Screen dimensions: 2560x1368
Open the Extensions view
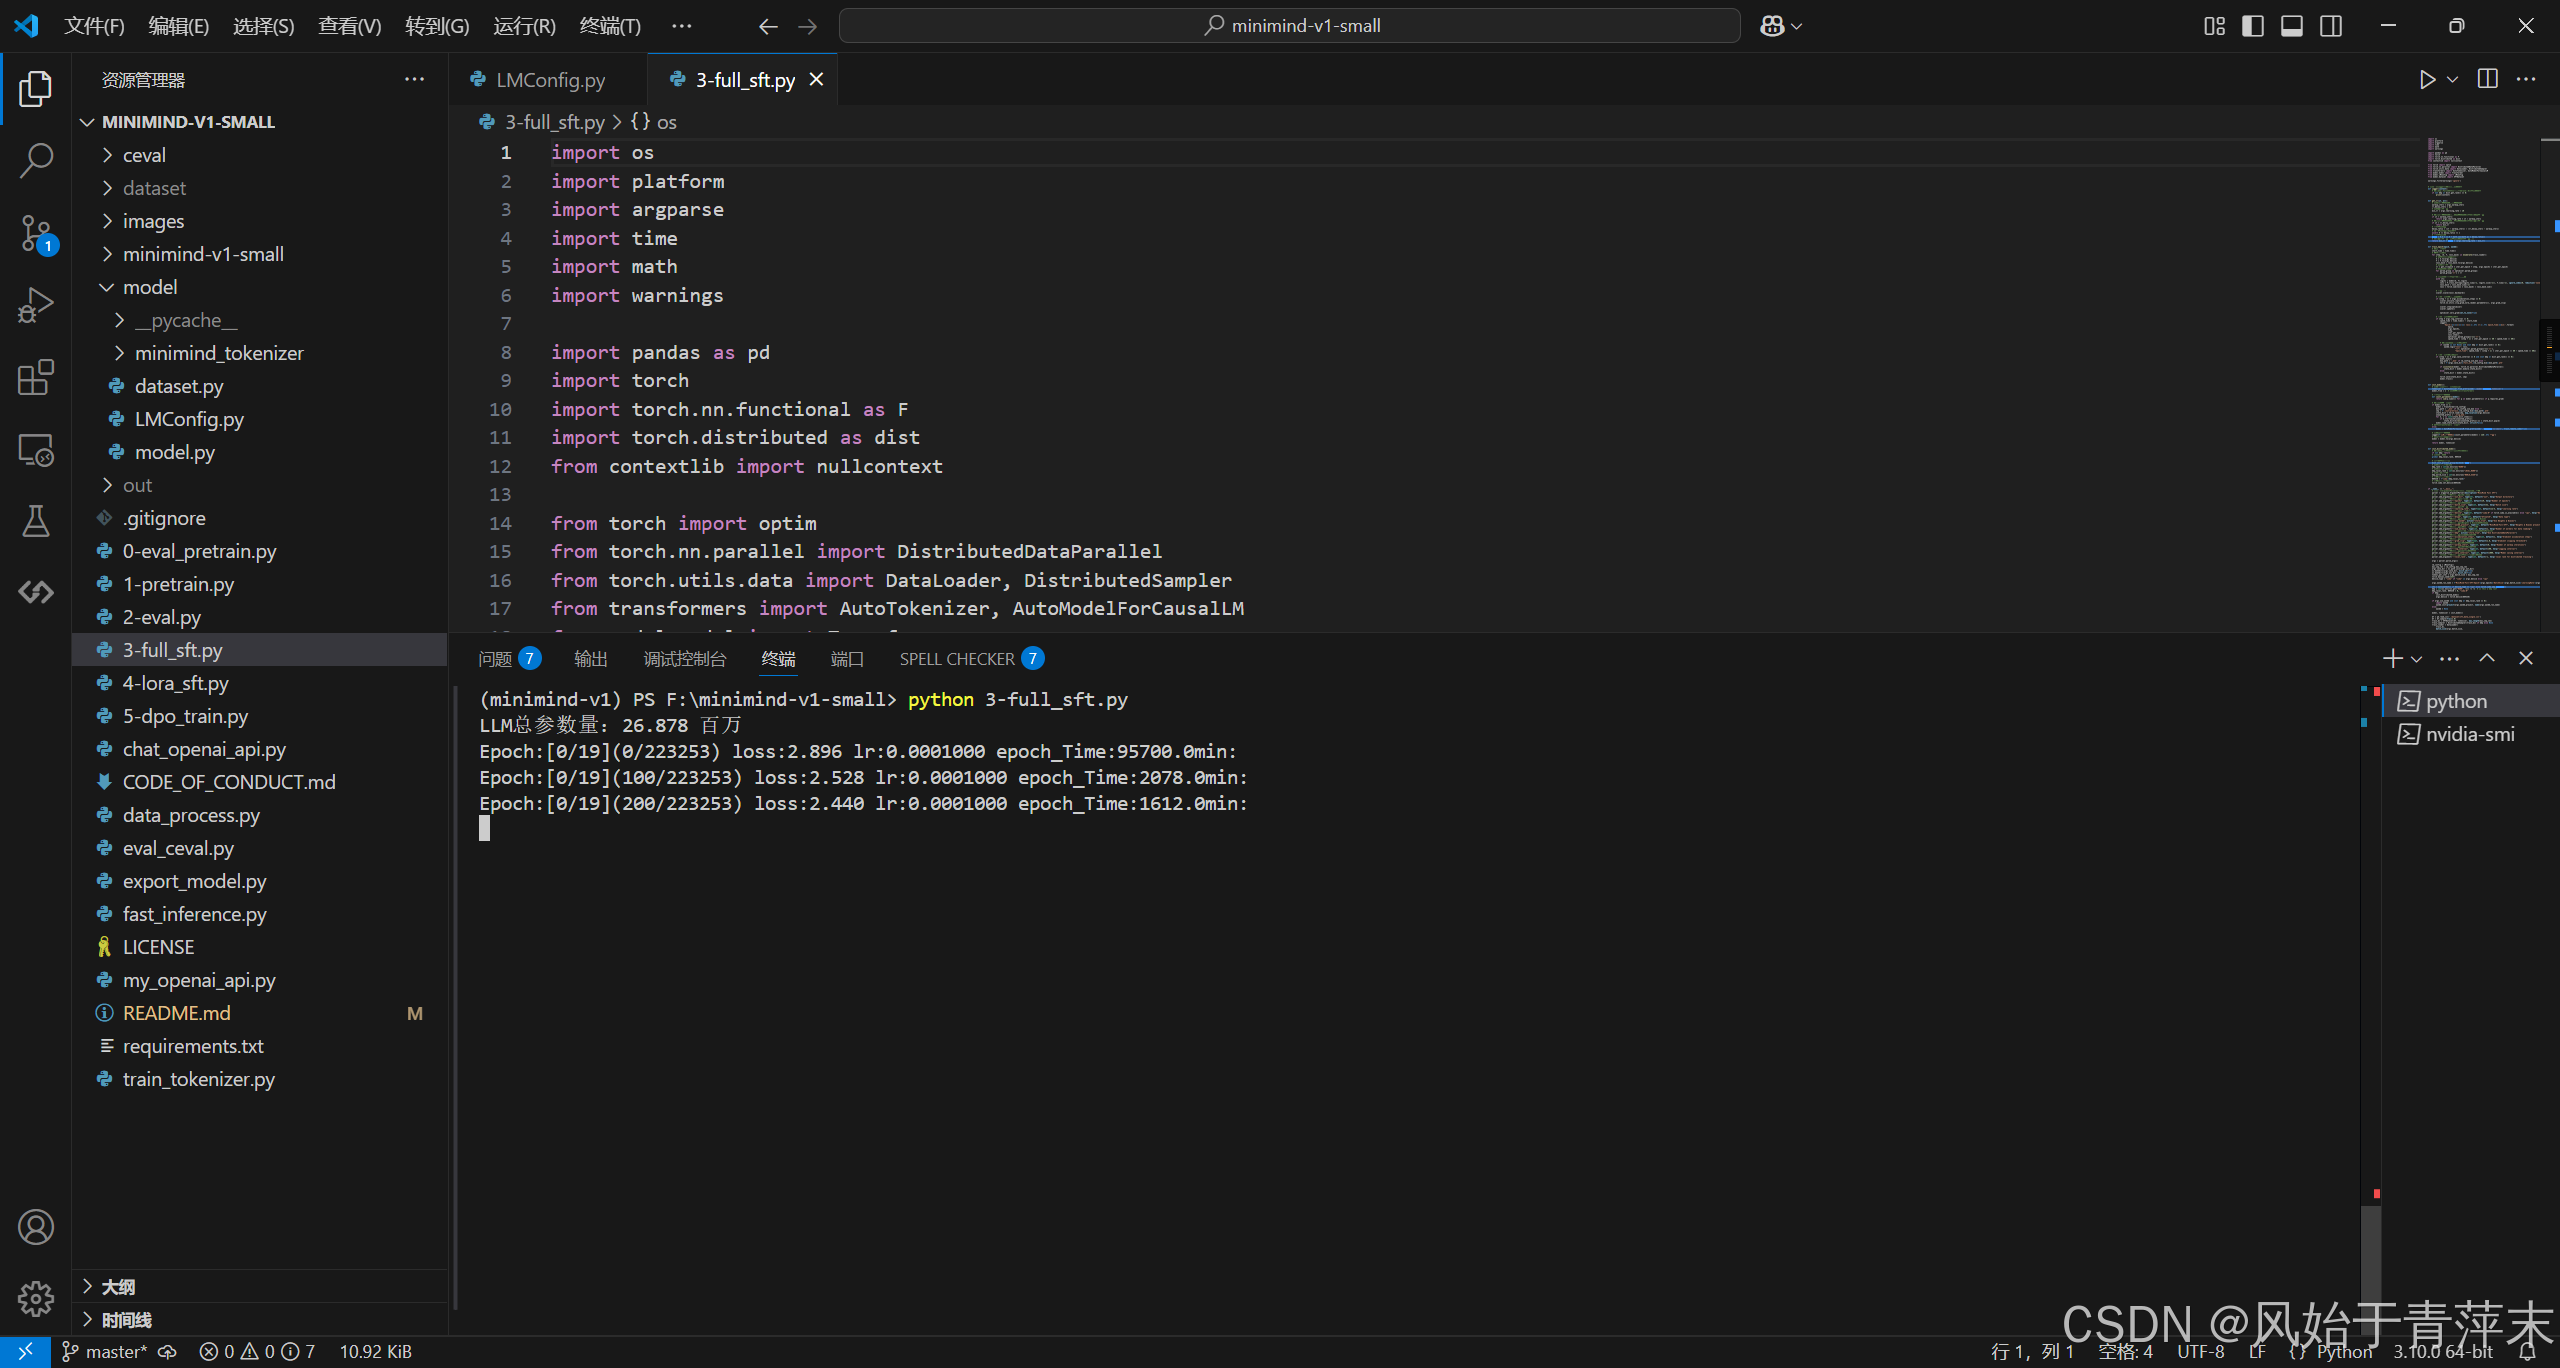36,377
